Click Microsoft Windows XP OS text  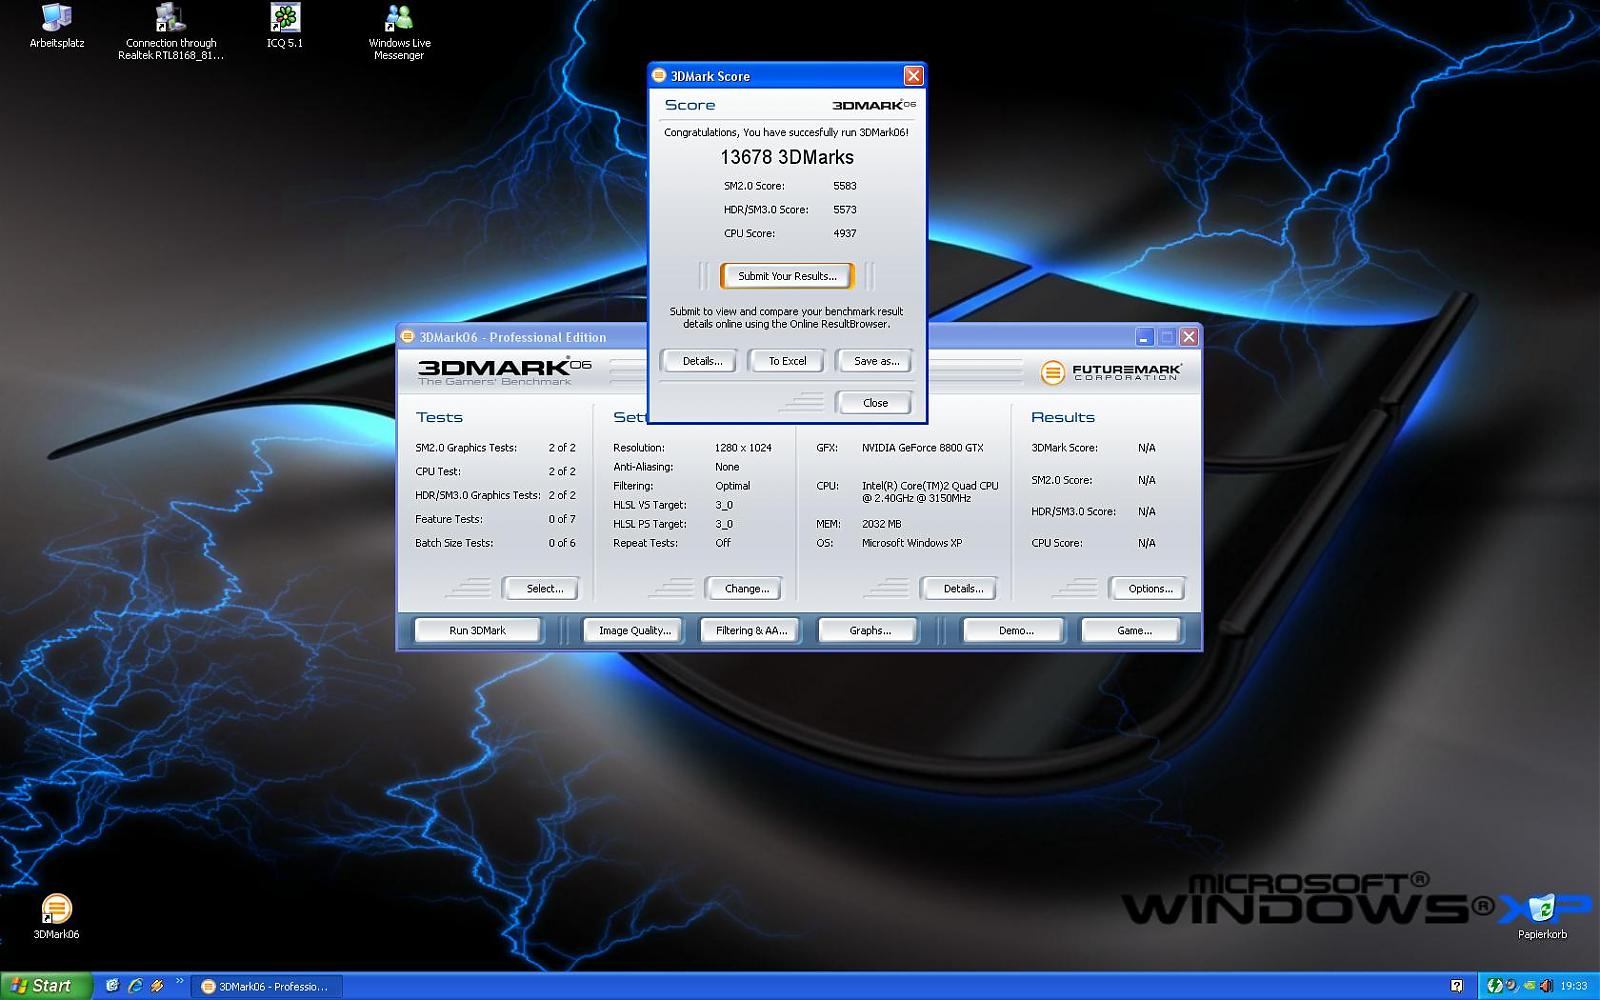[912, 543]
